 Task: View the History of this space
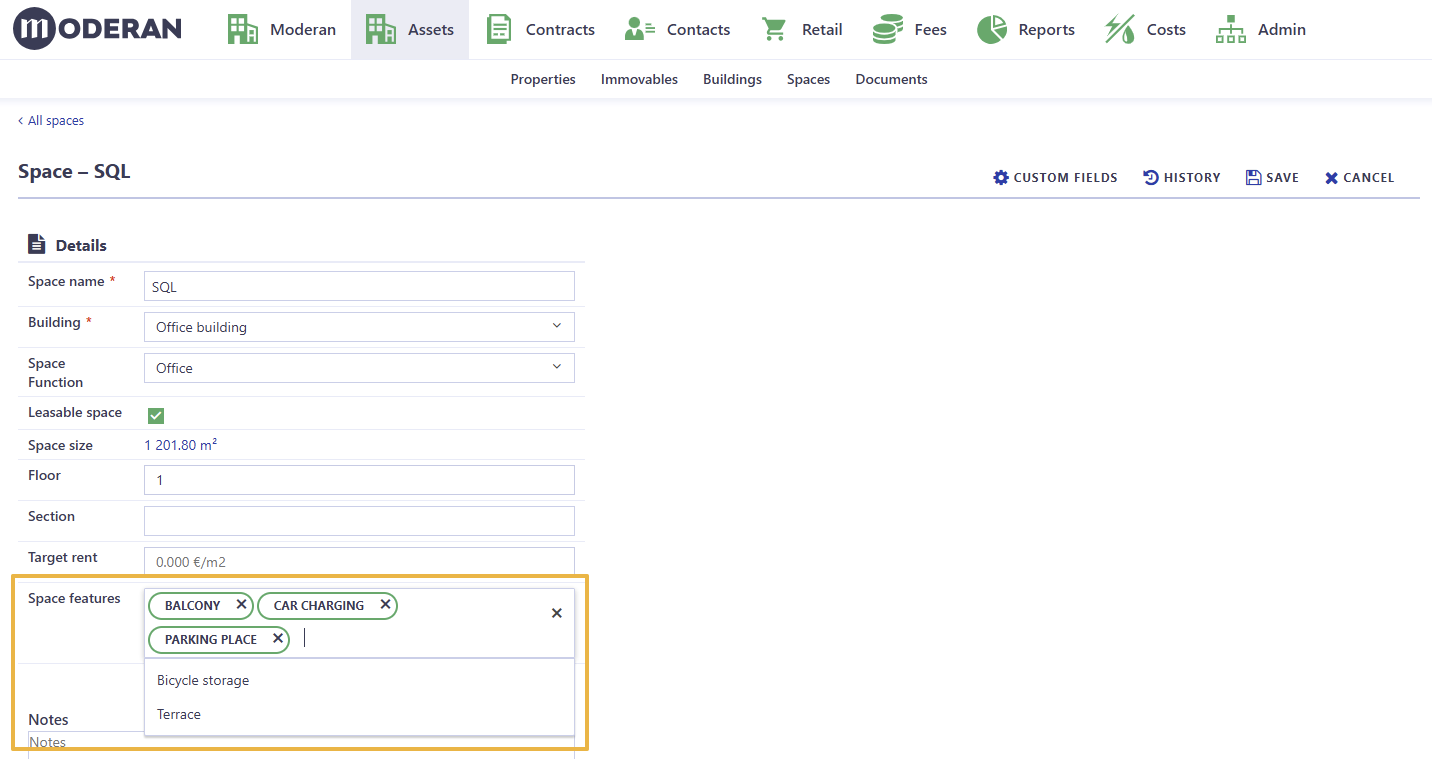1182,177
